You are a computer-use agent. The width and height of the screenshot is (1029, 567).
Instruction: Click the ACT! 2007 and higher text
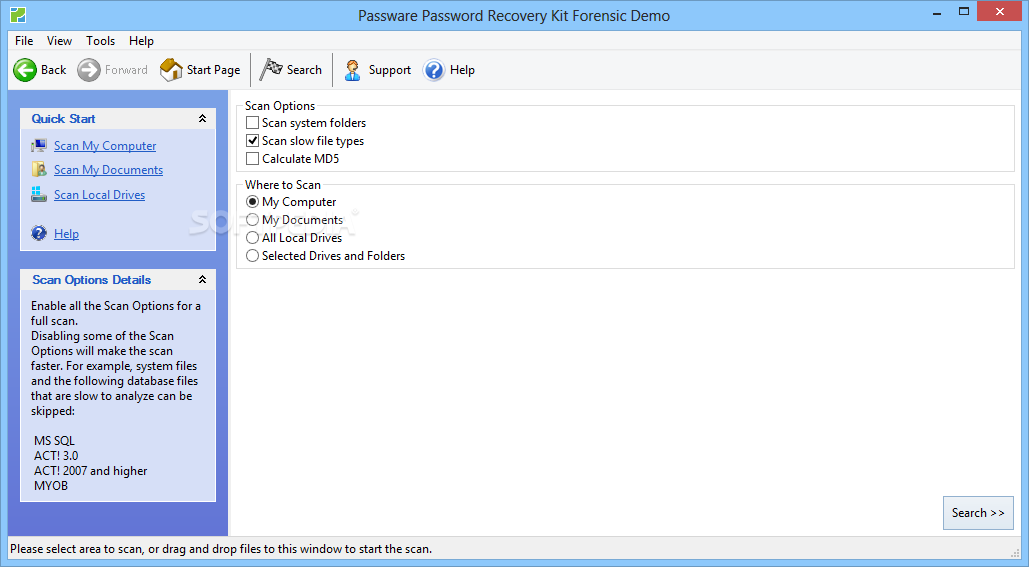(x=91, y=471)
